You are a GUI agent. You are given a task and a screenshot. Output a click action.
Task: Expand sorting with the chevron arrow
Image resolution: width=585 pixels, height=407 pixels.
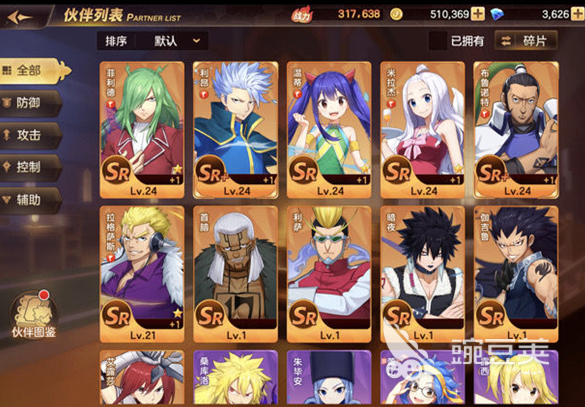click(197, 41)
